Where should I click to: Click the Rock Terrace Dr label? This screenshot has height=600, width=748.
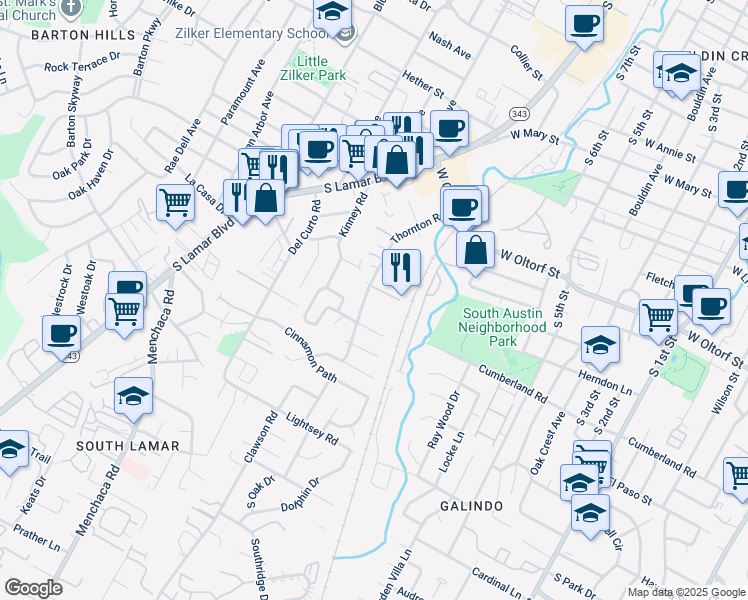coord(82,62)
